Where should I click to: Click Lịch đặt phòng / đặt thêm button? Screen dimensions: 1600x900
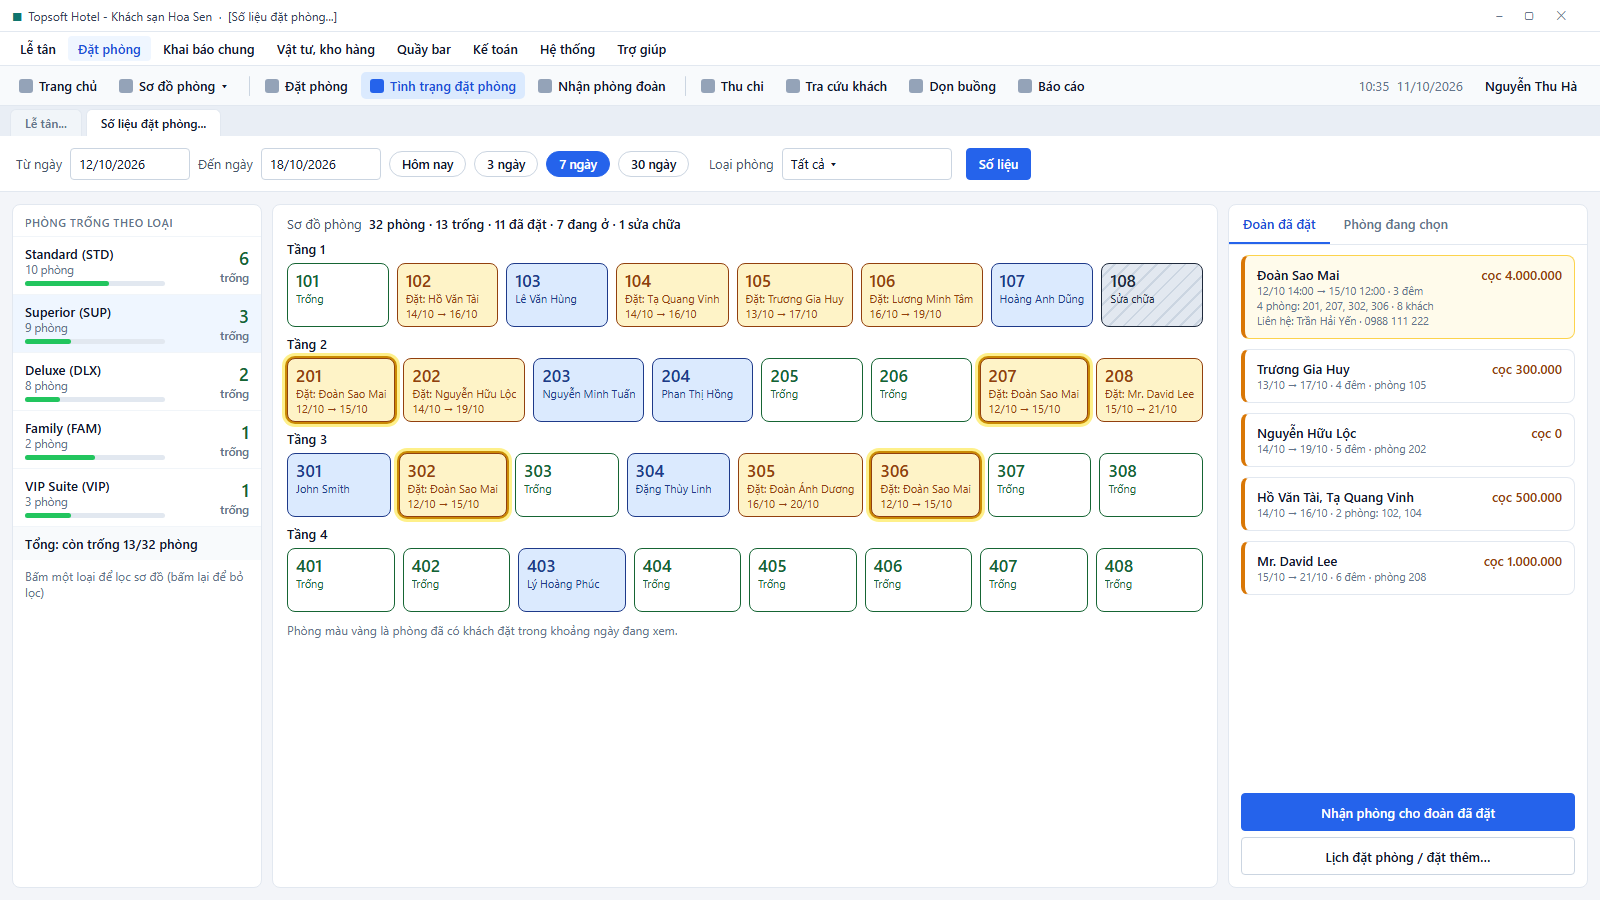pos(1407,857)
